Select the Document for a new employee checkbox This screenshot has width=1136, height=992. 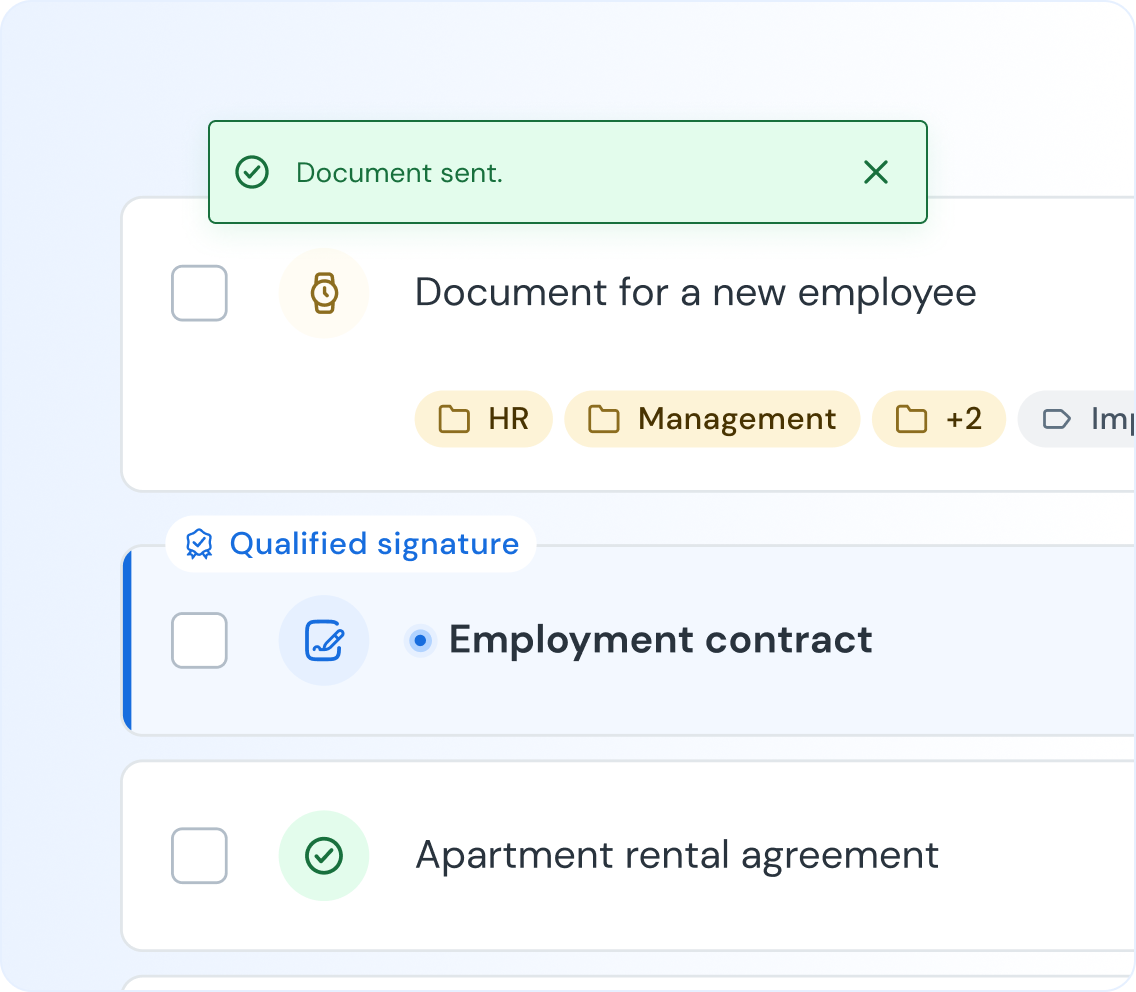(200, 293)
